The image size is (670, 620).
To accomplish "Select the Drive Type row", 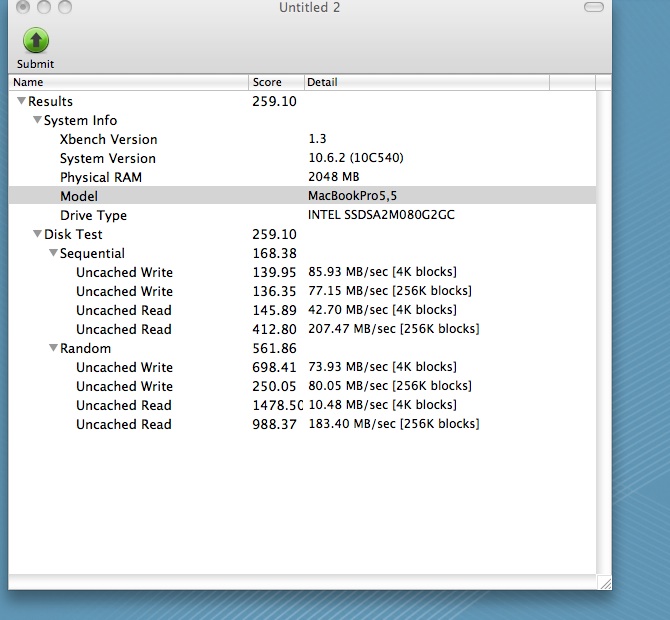I will click(x=302, y=215).
